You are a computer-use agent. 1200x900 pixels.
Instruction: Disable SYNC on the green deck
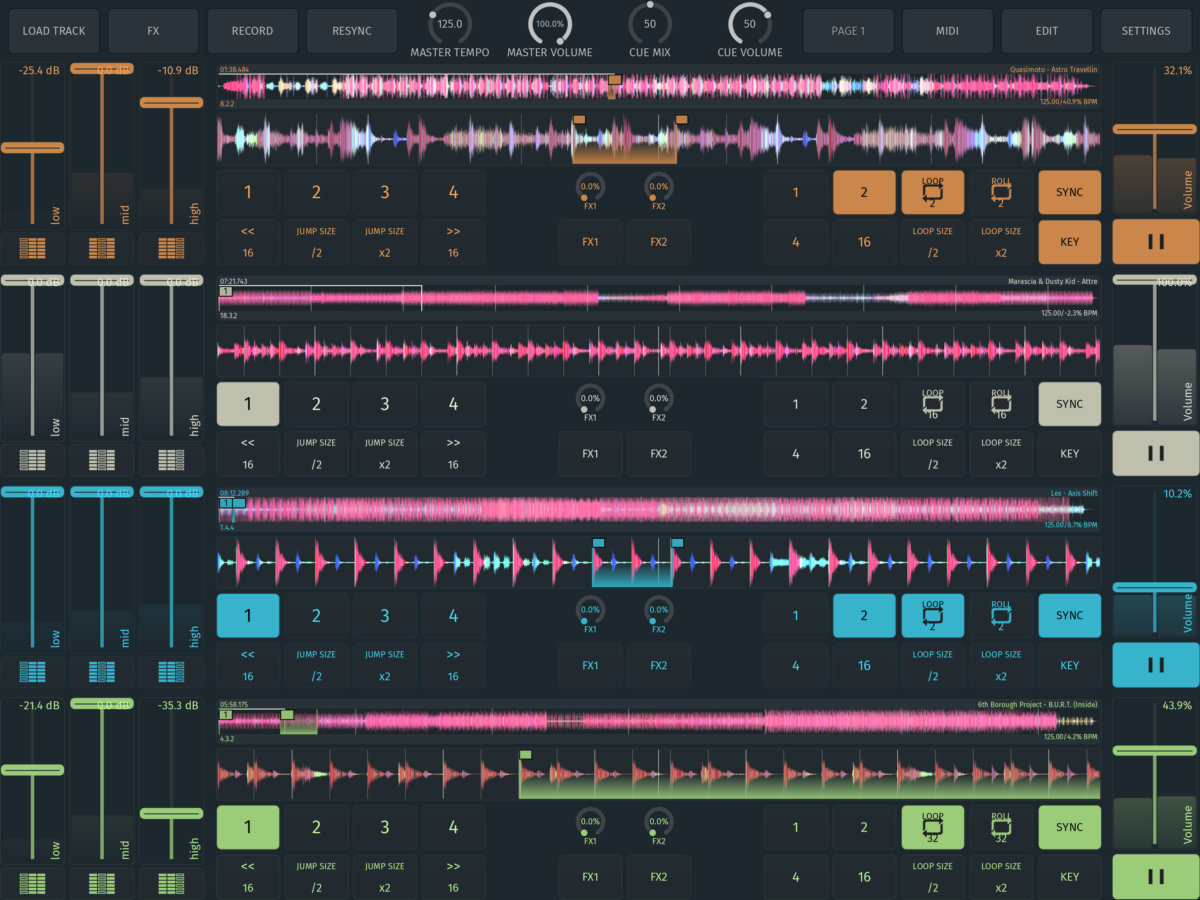(x=1069, y=827)
